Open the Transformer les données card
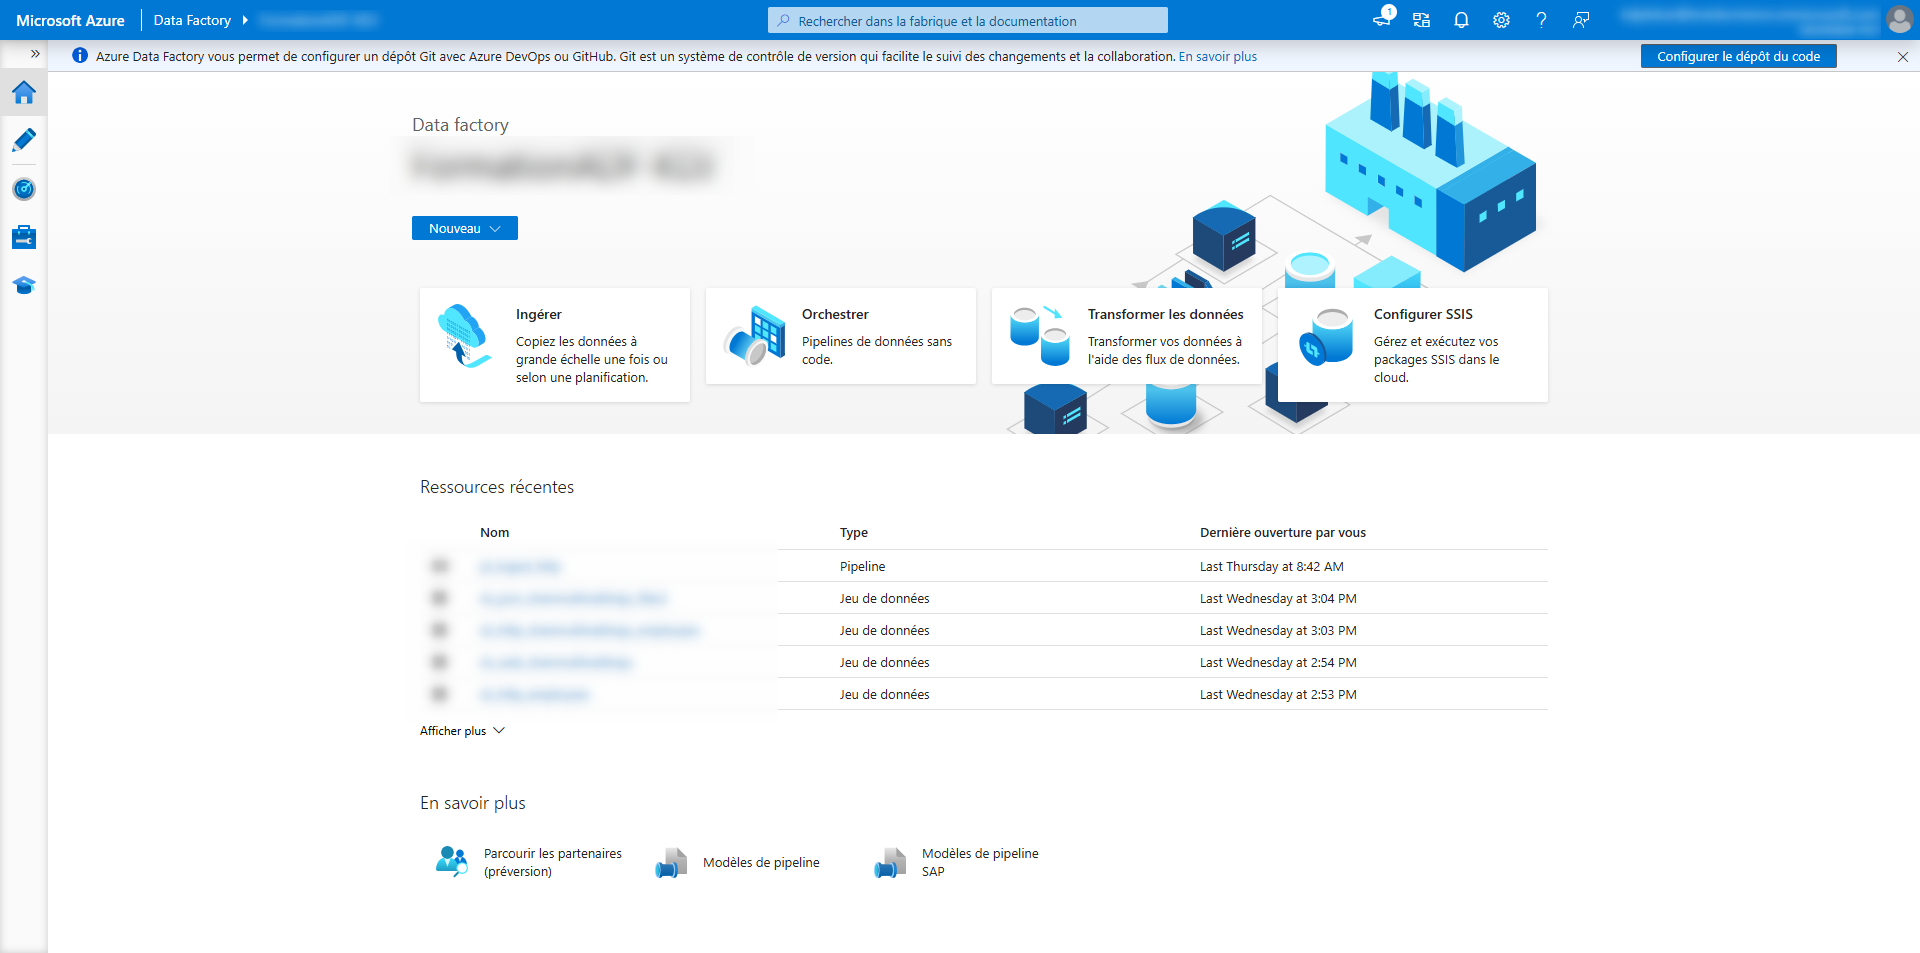The width and height of the screenshot is (1920, 953). (1127, 336)
